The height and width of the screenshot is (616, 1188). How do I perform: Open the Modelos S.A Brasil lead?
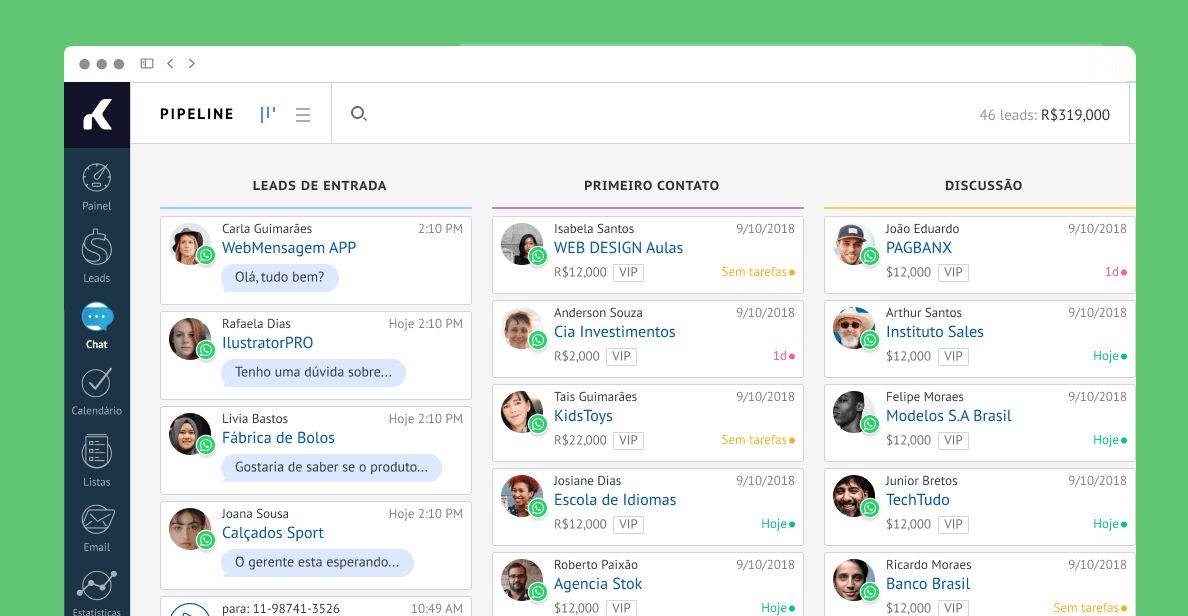[x=949, y=416]
